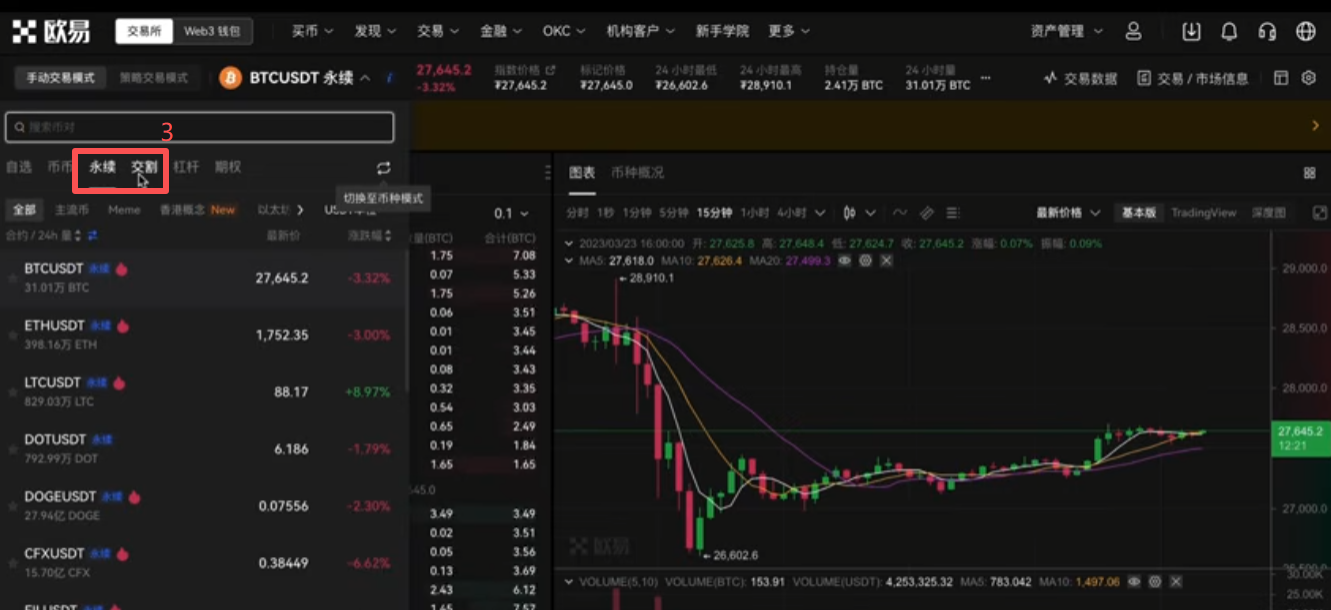Open order book 0.1 depth dropdown

(x=511, y=213)
